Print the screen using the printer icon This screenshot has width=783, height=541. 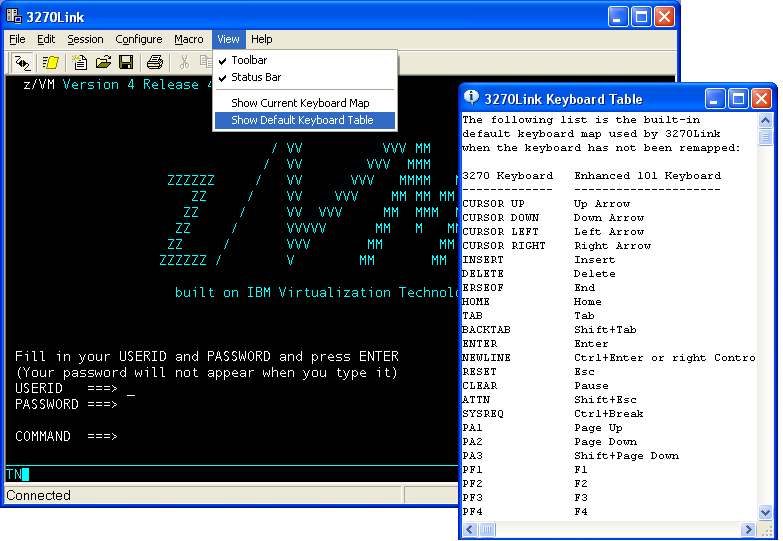coord(155,62)
